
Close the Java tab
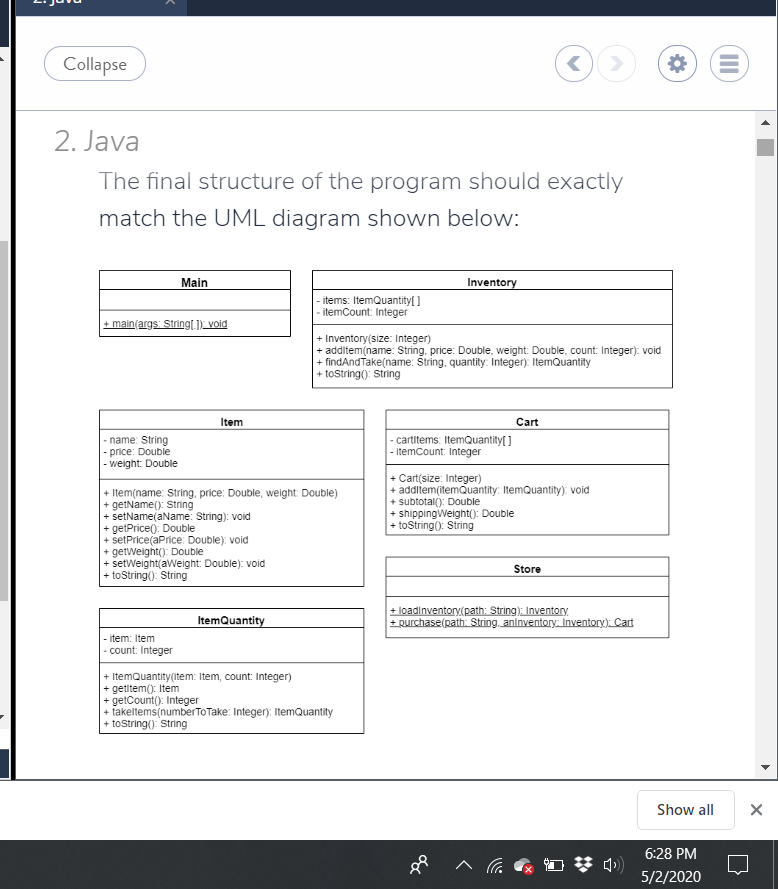(170, 3)
